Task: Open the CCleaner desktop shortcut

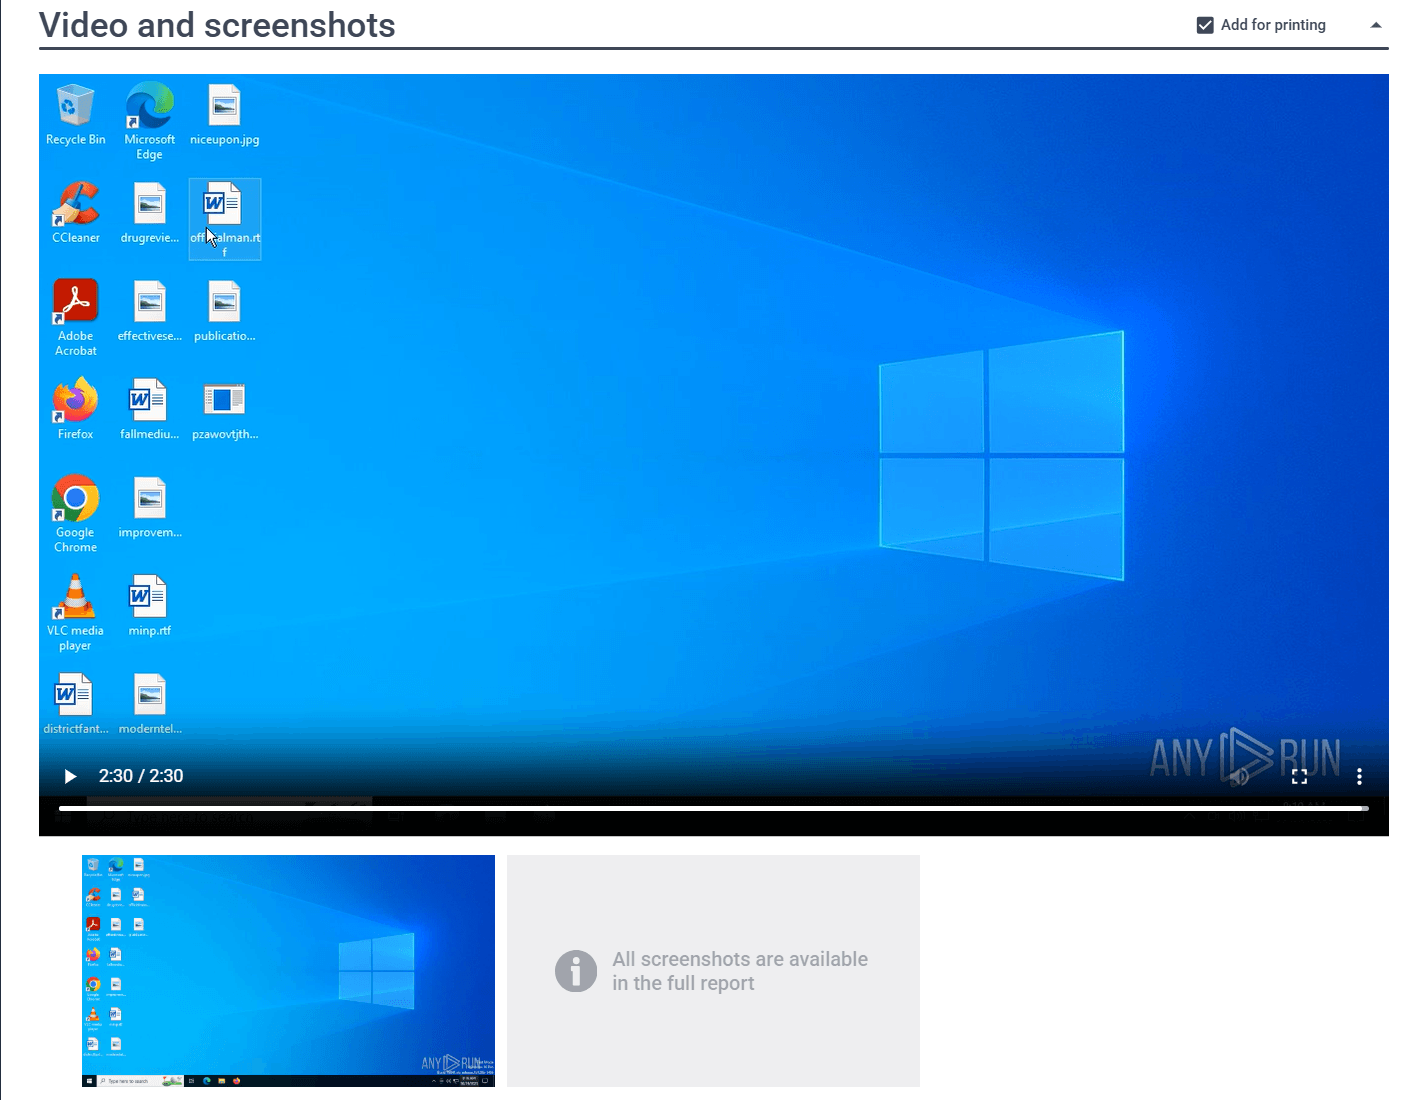Action: coord(75,213)
